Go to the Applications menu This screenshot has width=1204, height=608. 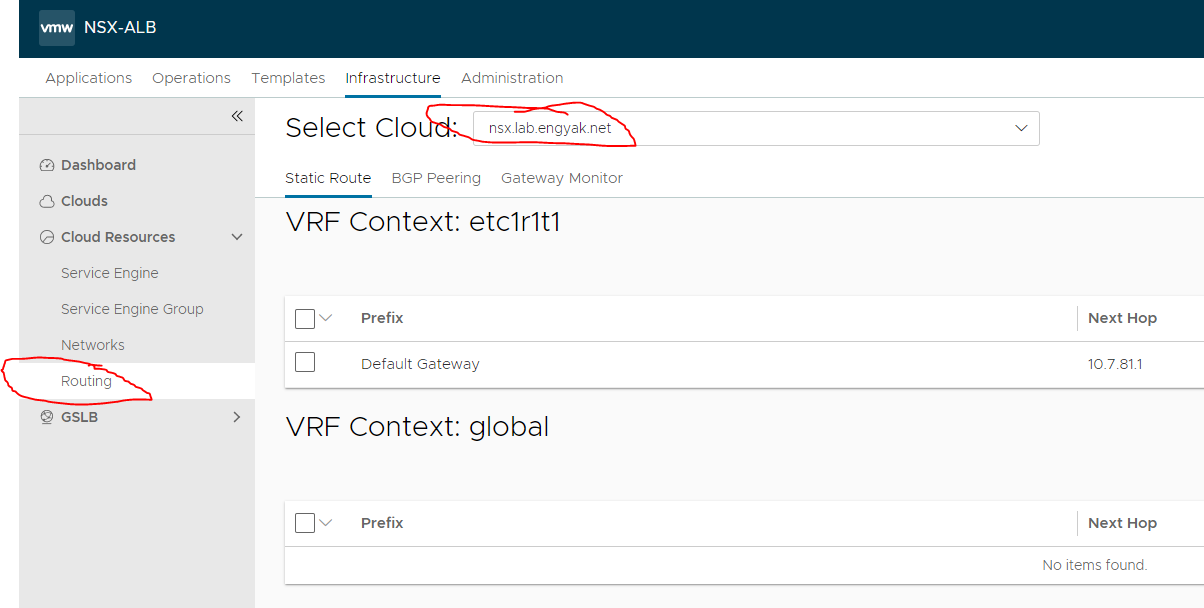point(88,78)
